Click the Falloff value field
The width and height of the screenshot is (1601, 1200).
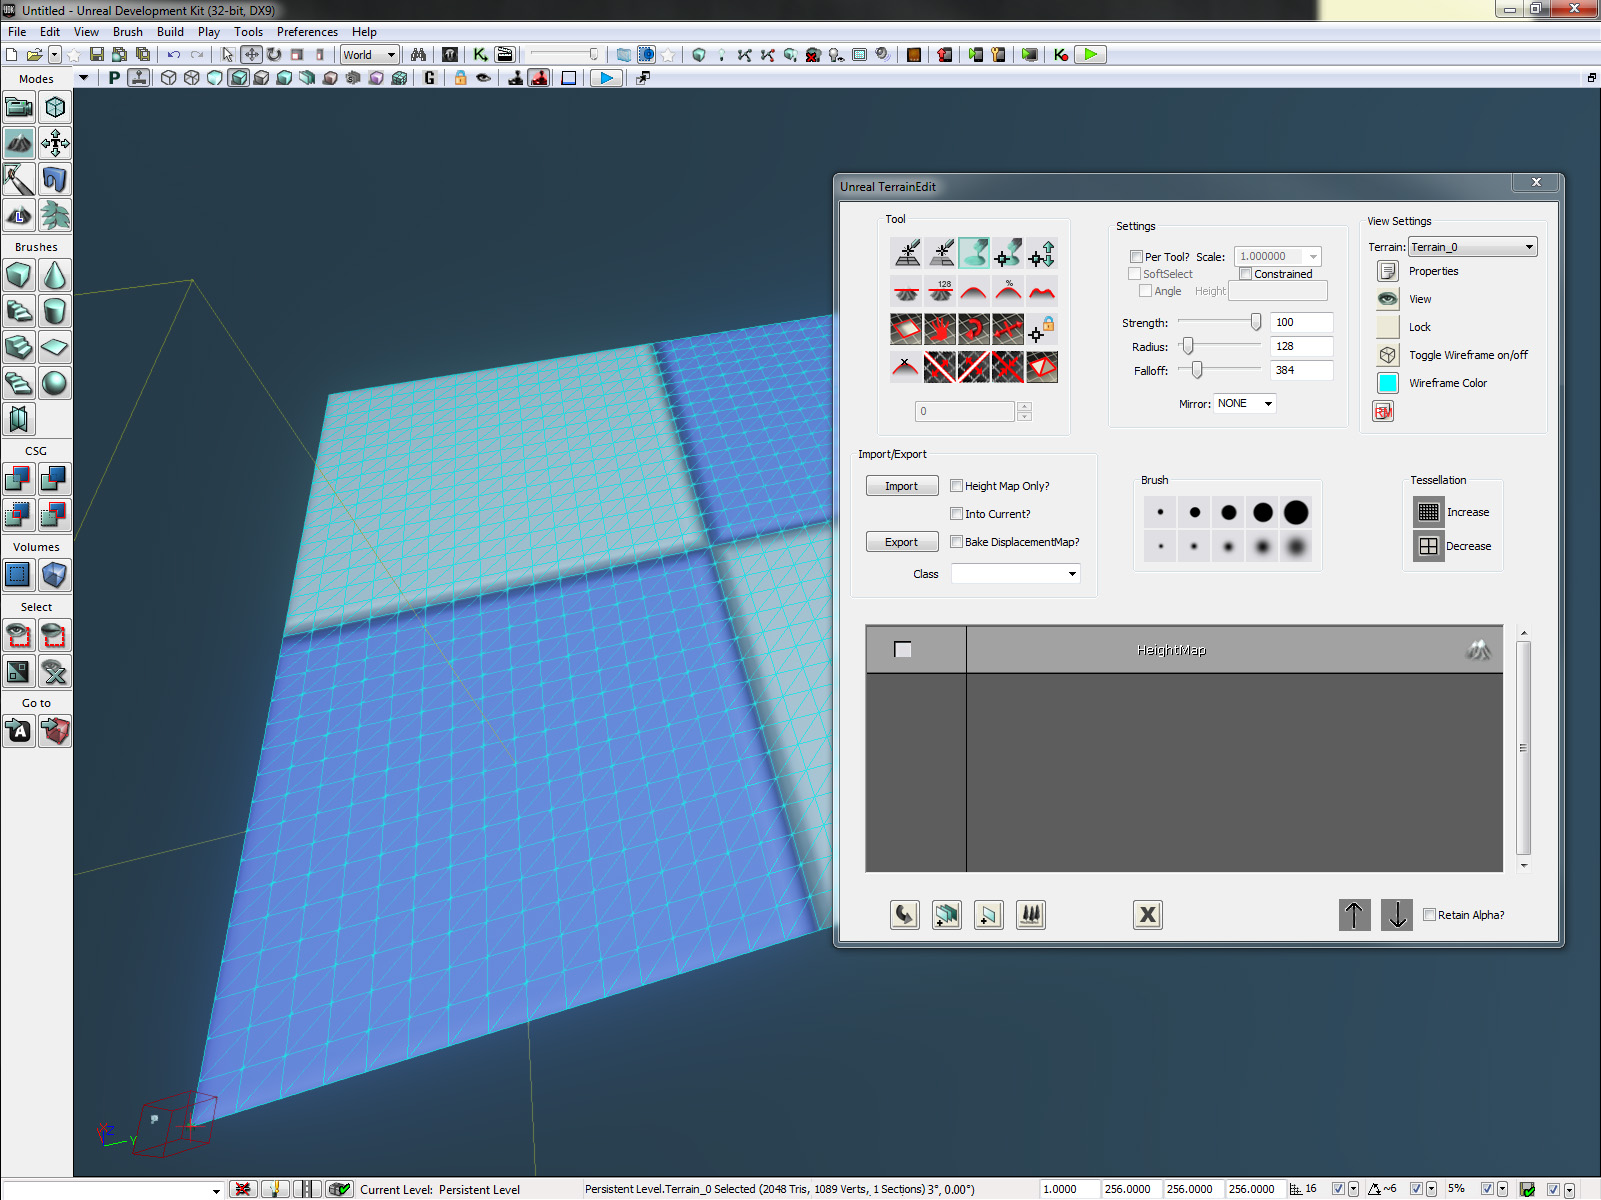(x=1301, y=370)
